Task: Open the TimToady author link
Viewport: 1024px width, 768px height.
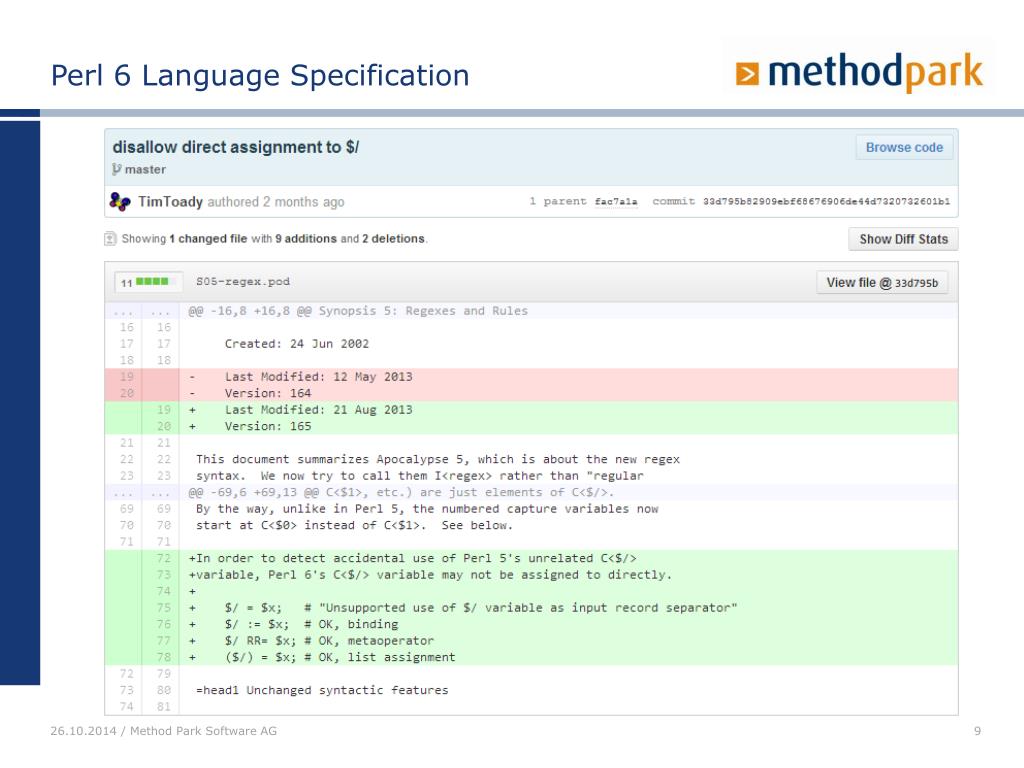Action: pos(170,202)
